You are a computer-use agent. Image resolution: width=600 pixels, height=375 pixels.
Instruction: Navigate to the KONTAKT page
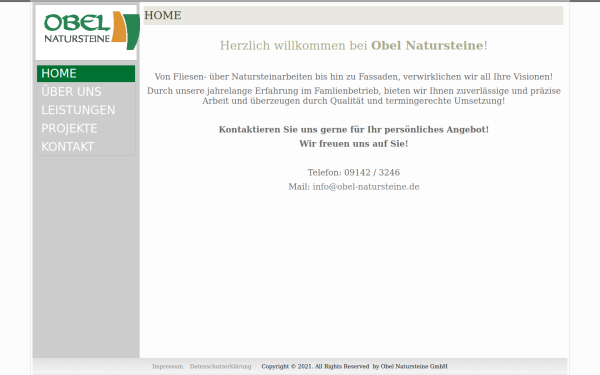coord(86,147)
